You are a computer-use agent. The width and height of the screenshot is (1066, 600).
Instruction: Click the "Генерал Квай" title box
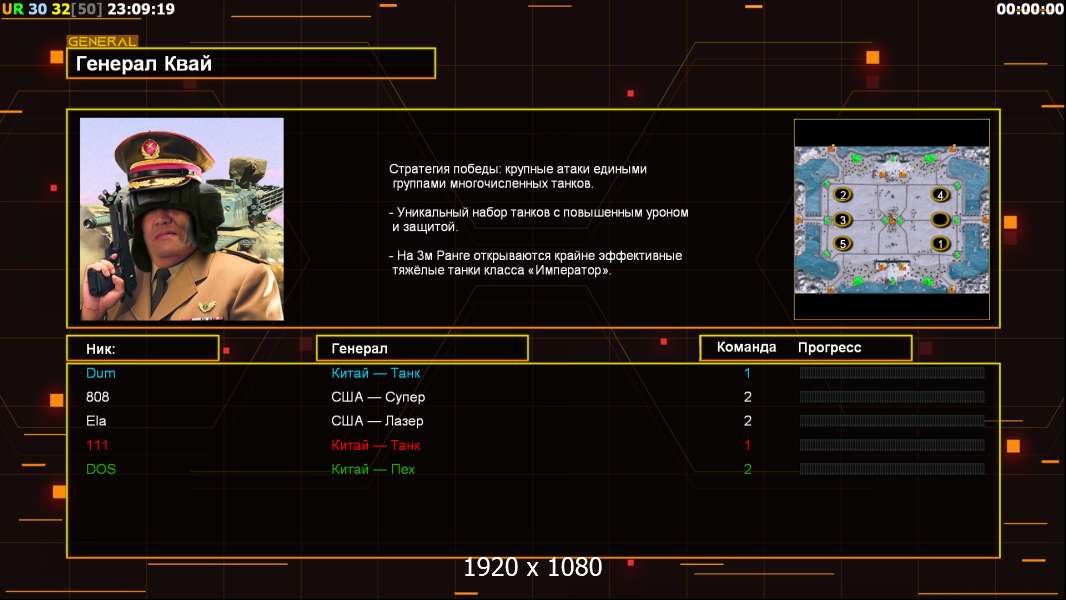point(251,63)
